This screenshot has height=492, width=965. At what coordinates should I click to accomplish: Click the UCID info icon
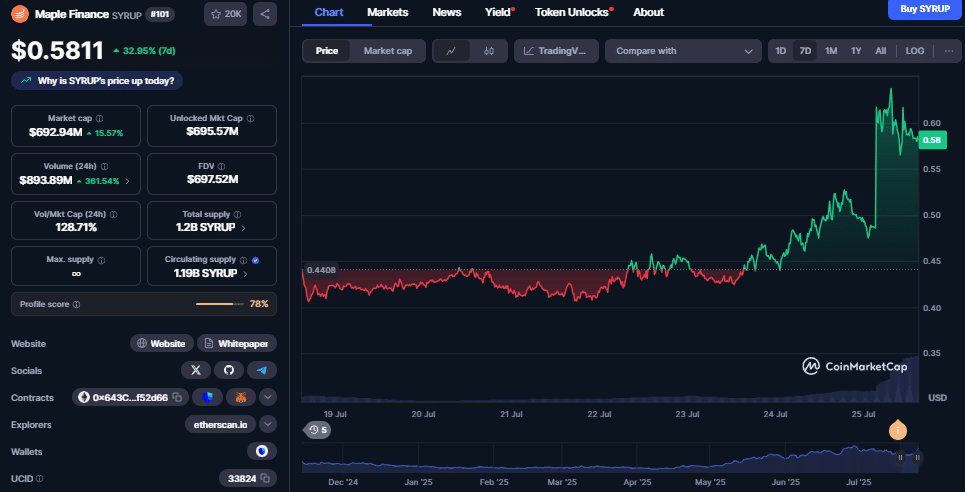point(39,478)
